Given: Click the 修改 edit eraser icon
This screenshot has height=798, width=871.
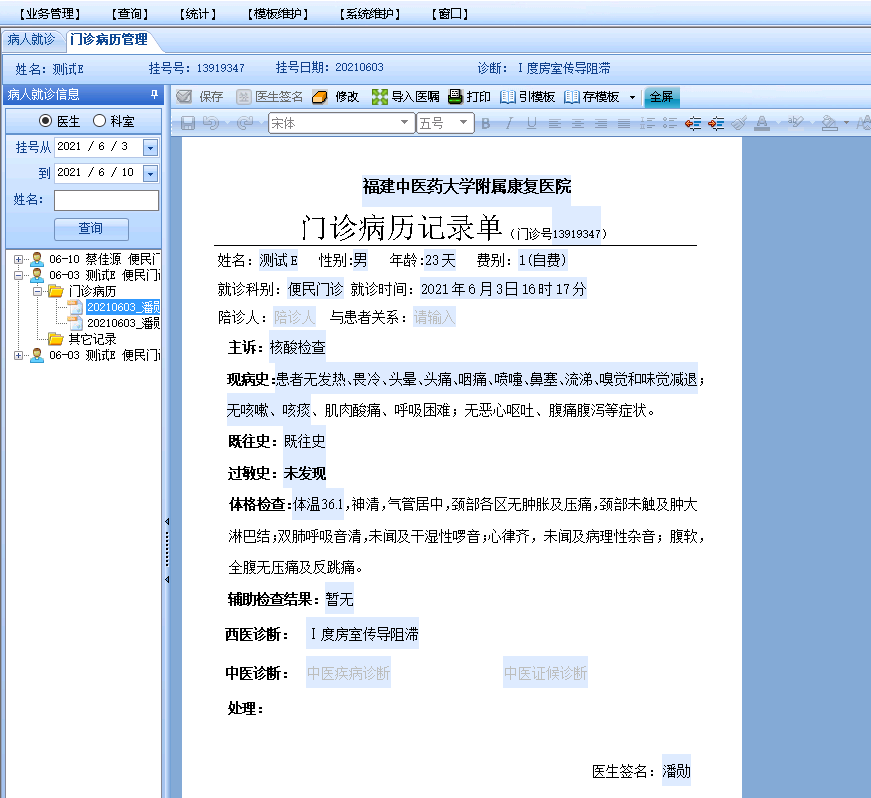Looking at the screenshot, I should [319, 97].
